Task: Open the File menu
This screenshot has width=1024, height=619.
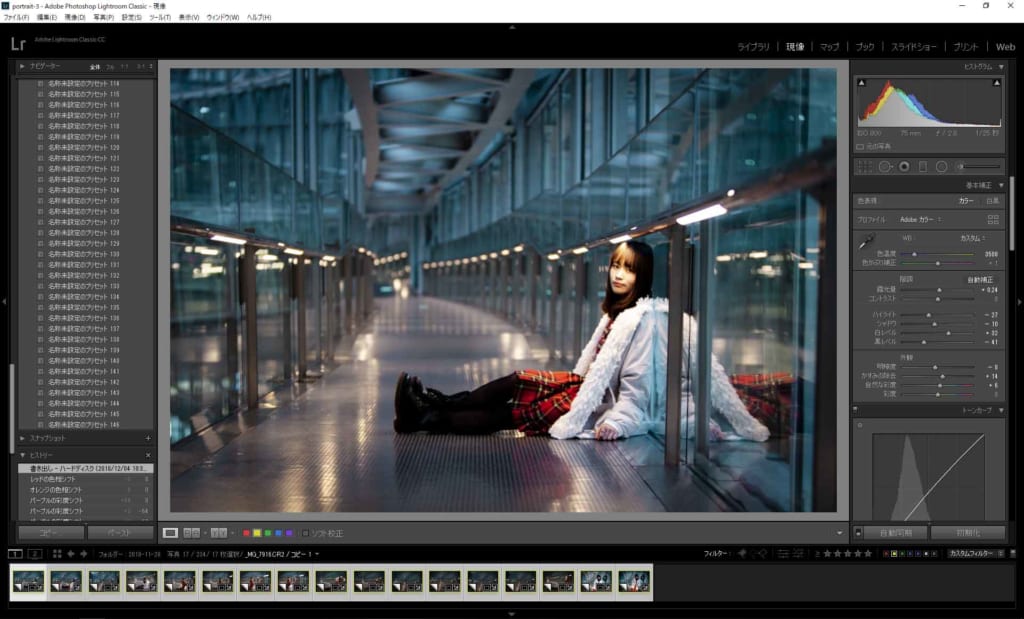Action: 16,18
